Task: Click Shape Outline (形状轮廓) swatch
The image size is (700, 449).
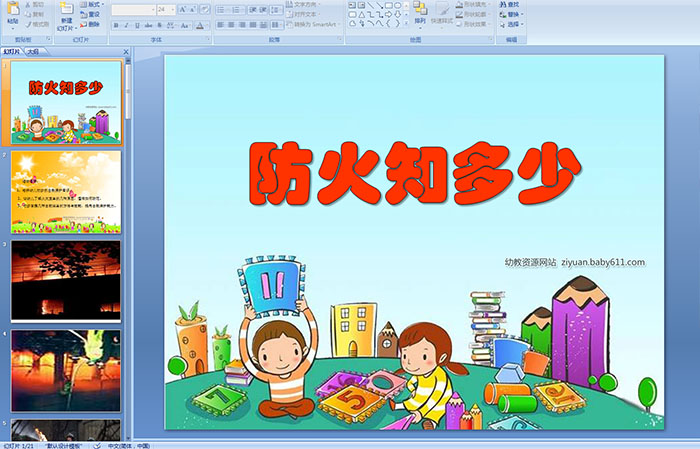Action: [x=459, y=14]
